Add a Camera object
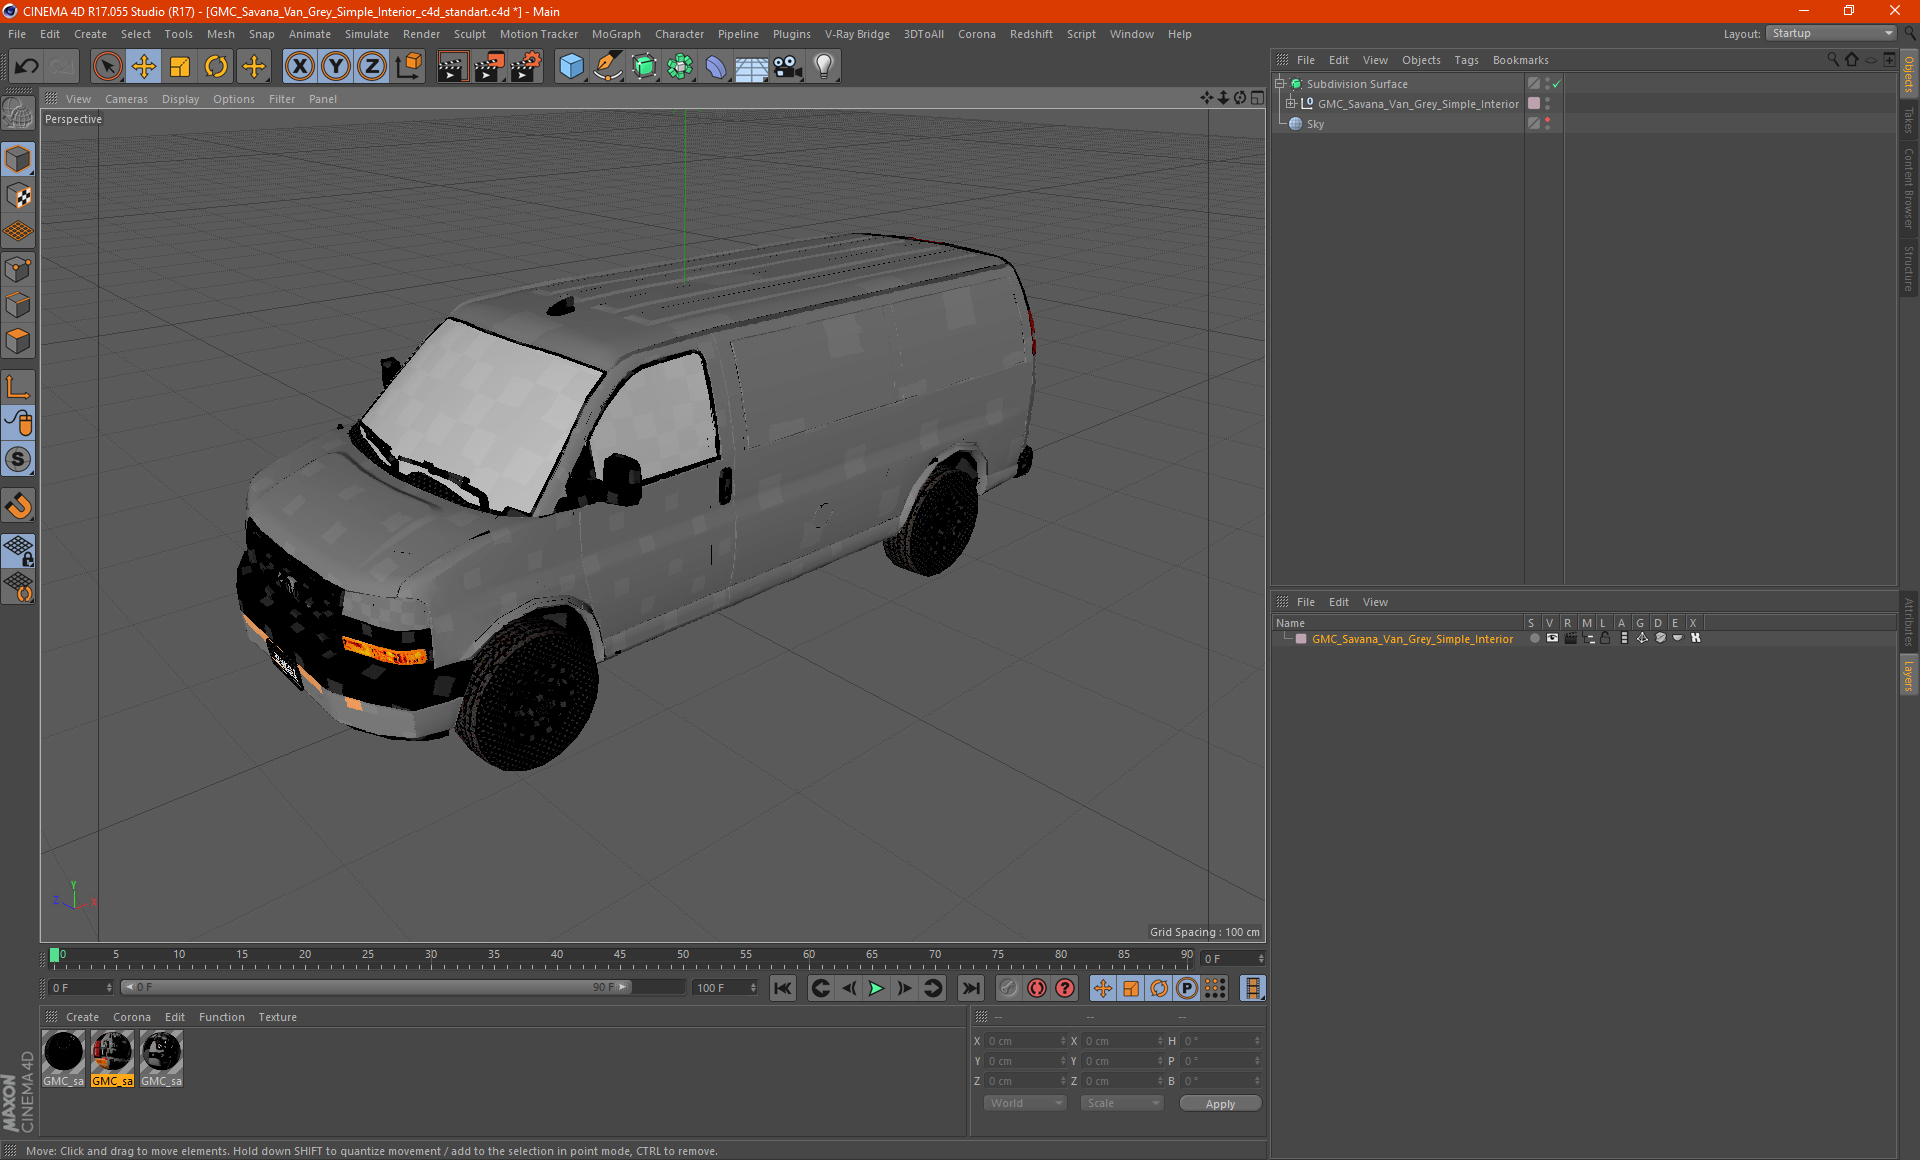Viewport: 1920px width, 1160px height. pos(788,66)
